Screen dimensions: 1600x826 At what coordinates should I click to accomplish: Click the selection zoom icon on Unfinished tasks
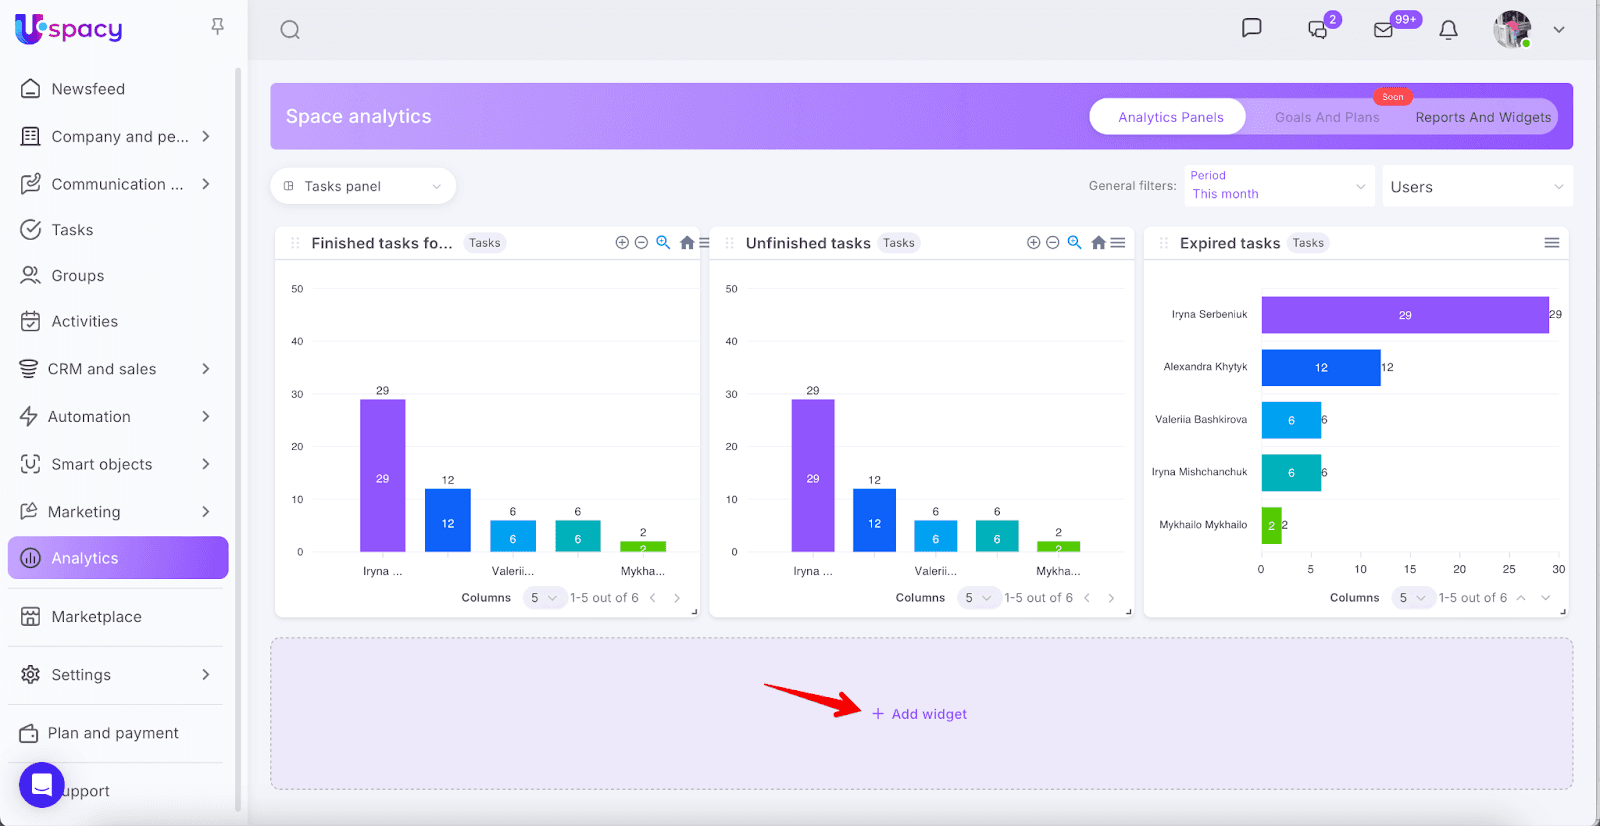1074,243
